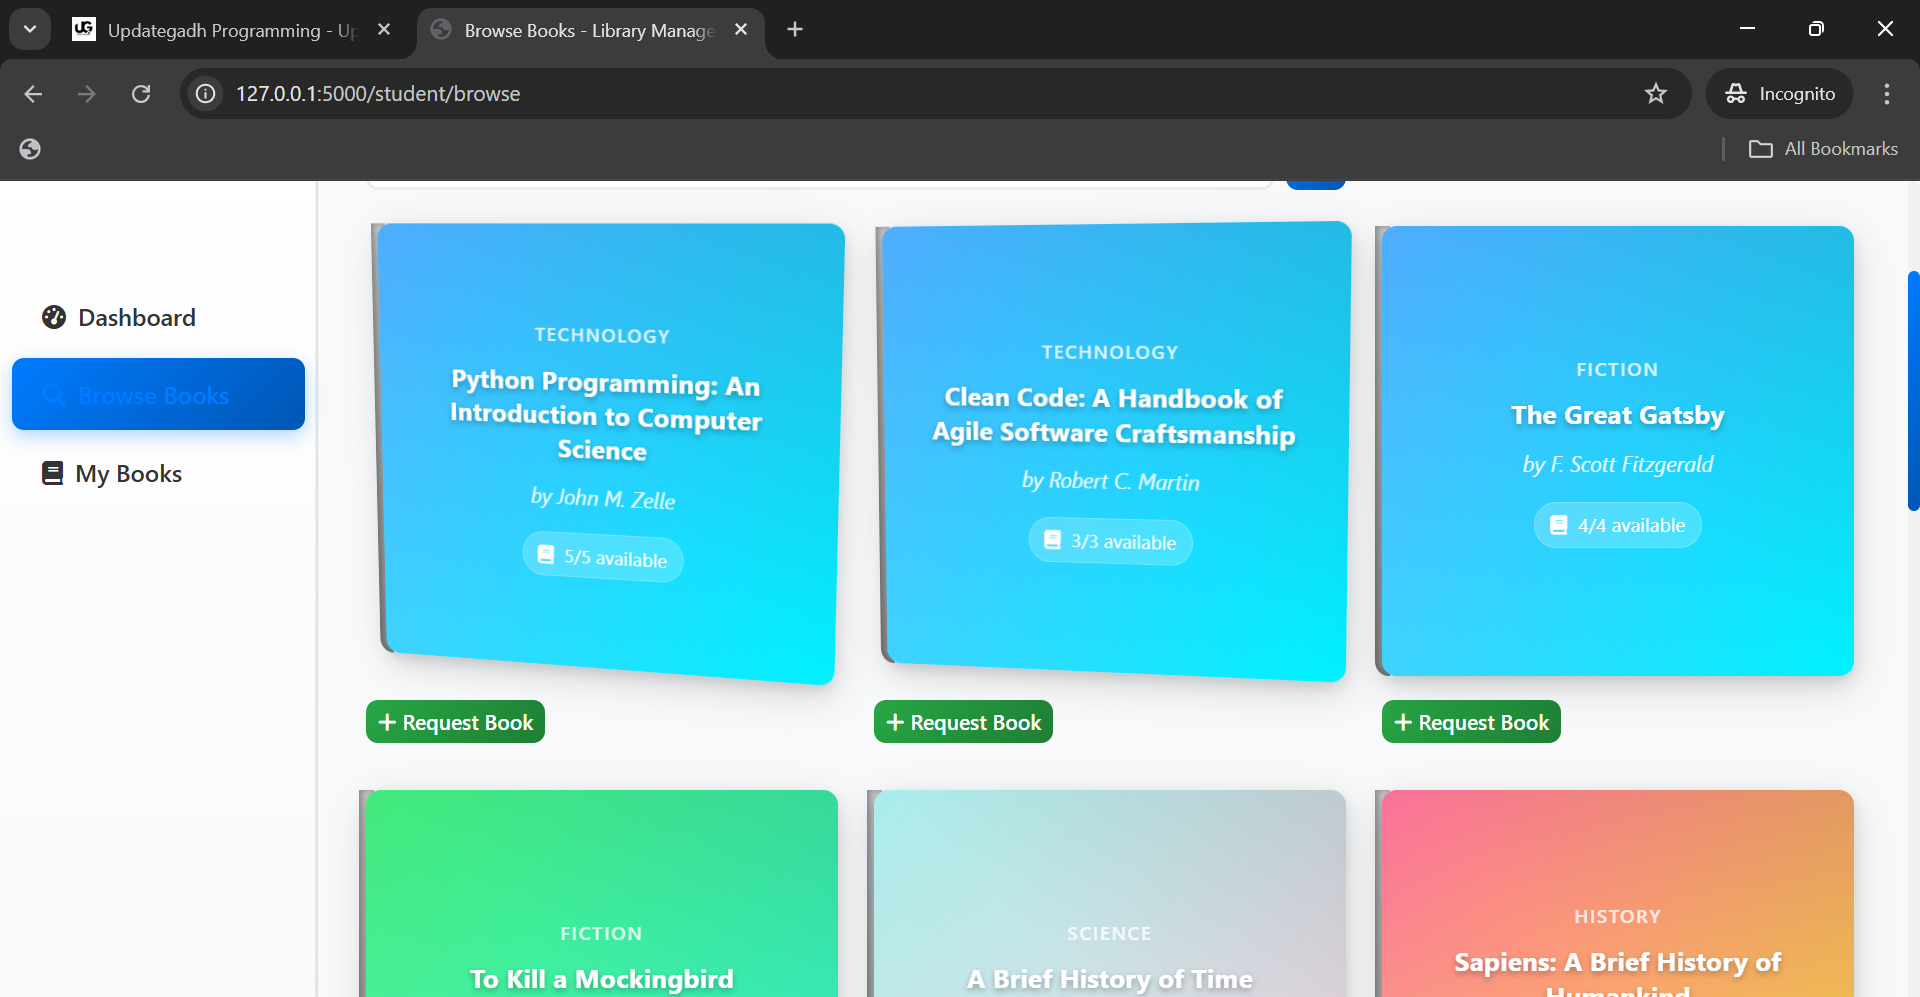Click book icon in 3/3 available badge
Screen dimensions: 1920x997
tap(1052, 540)
